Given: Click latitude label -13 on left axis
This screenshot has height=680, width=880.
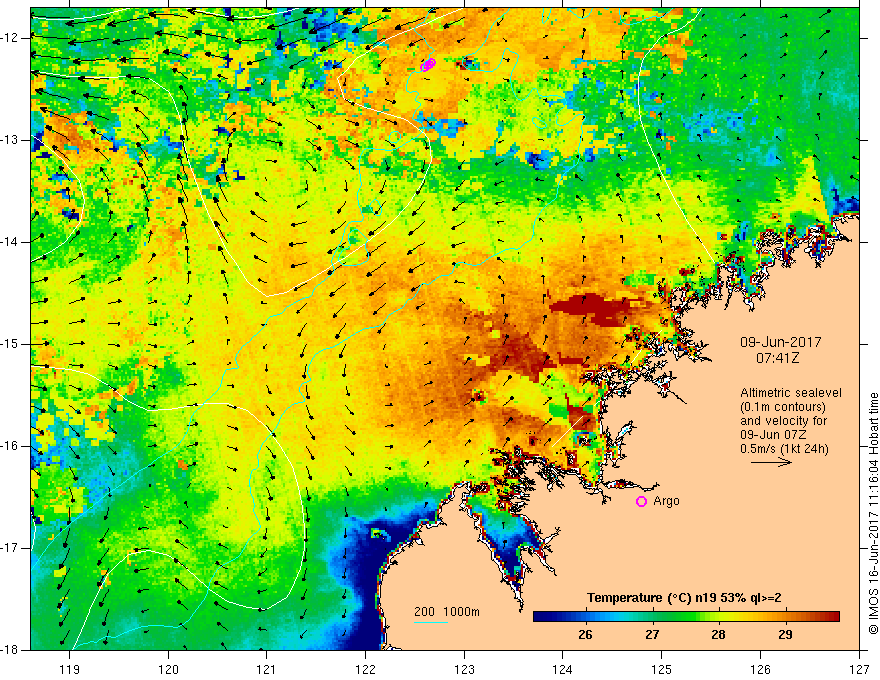Looking at the screenshot, I should pyautogui.click(x=10, y=140).
